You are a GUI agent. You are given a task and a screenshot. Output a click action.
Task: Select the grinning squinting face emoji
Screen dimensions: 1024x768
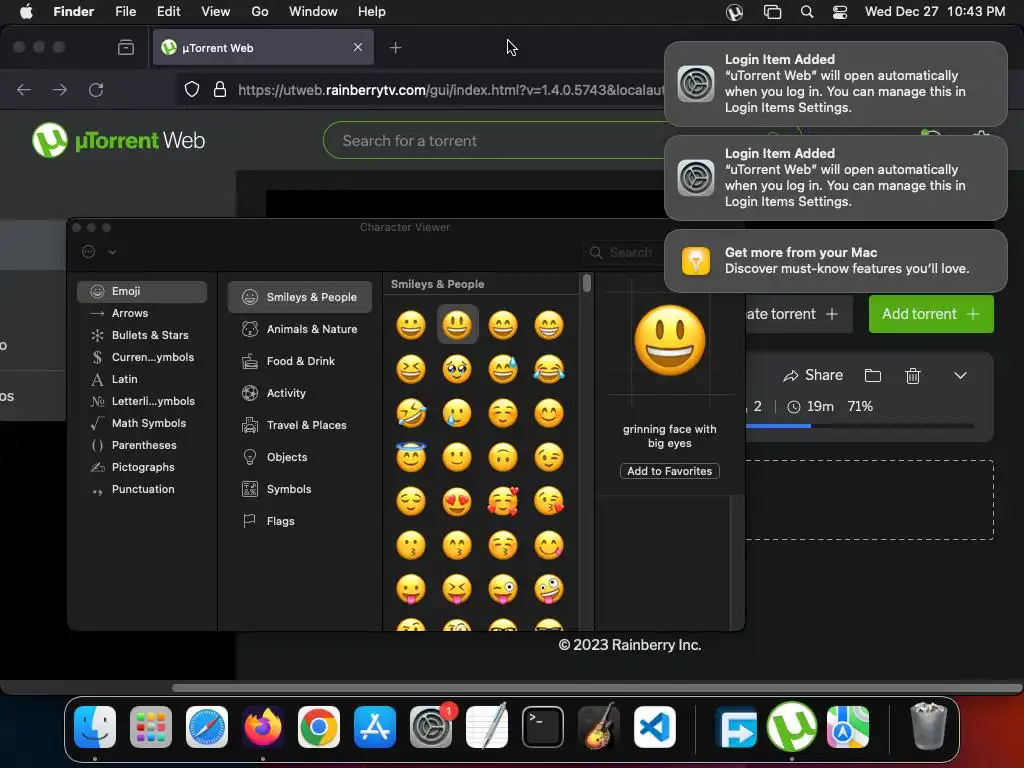click(411, 369)
